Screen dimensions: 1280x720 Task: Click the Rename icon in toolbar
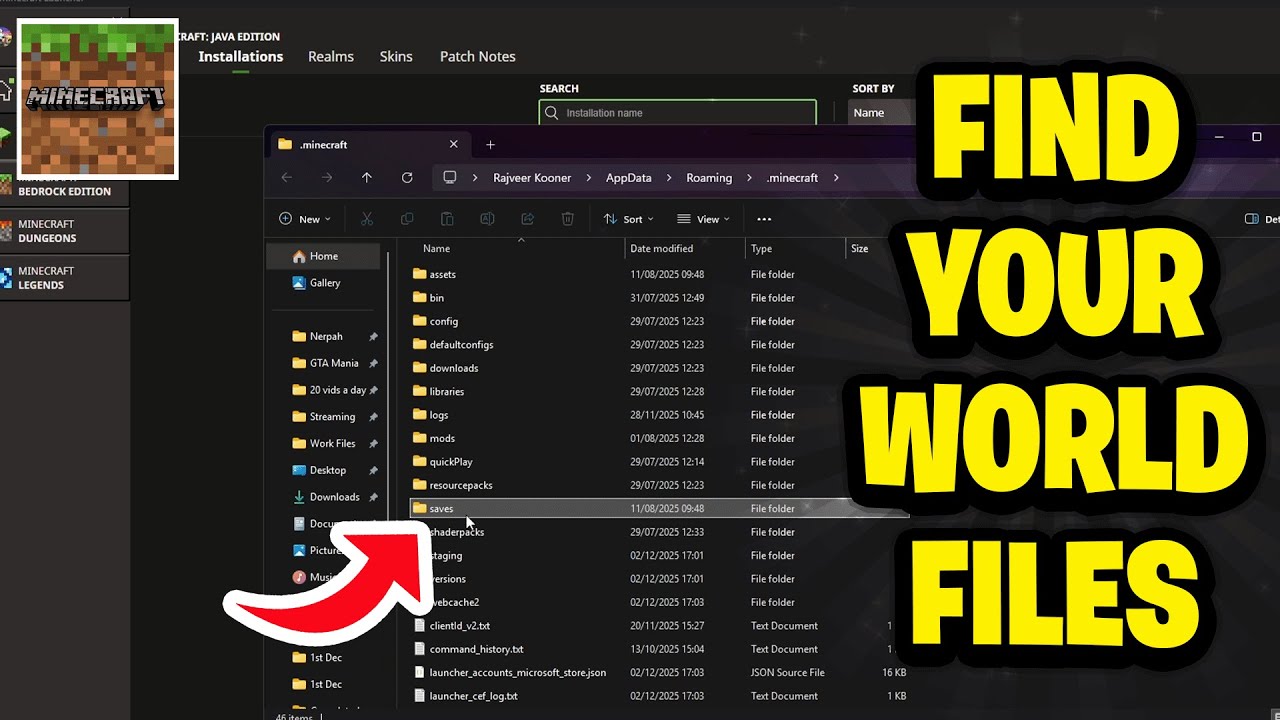click(487, 219)
